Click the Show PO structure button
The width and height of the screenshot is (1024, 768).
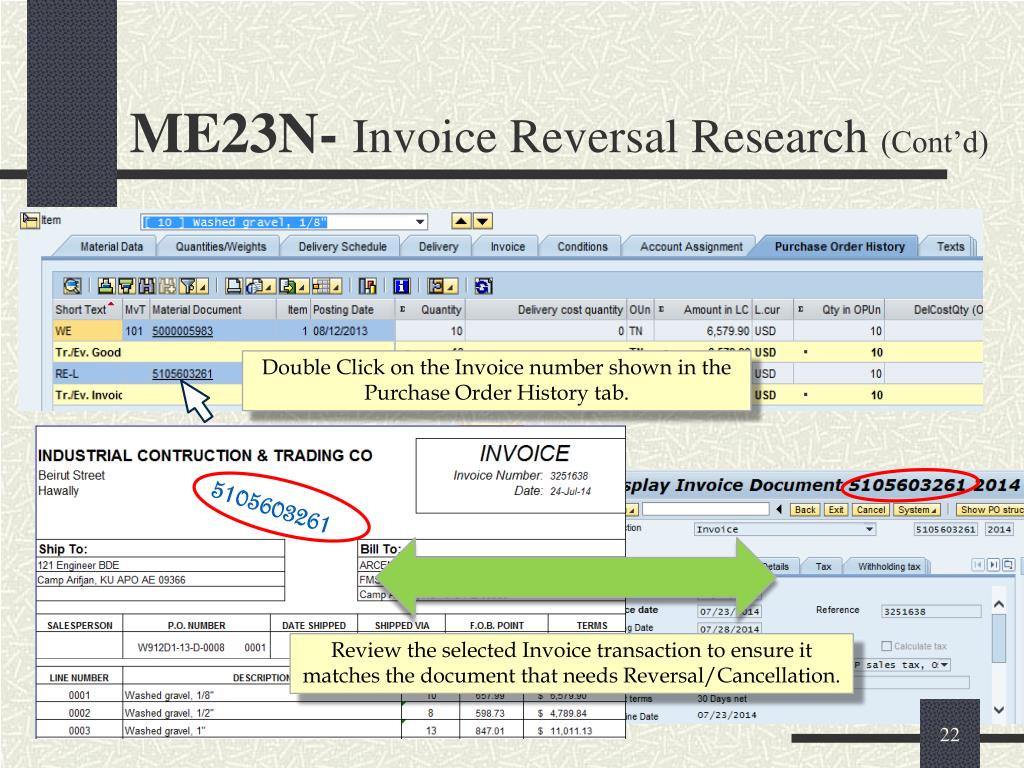990,509
